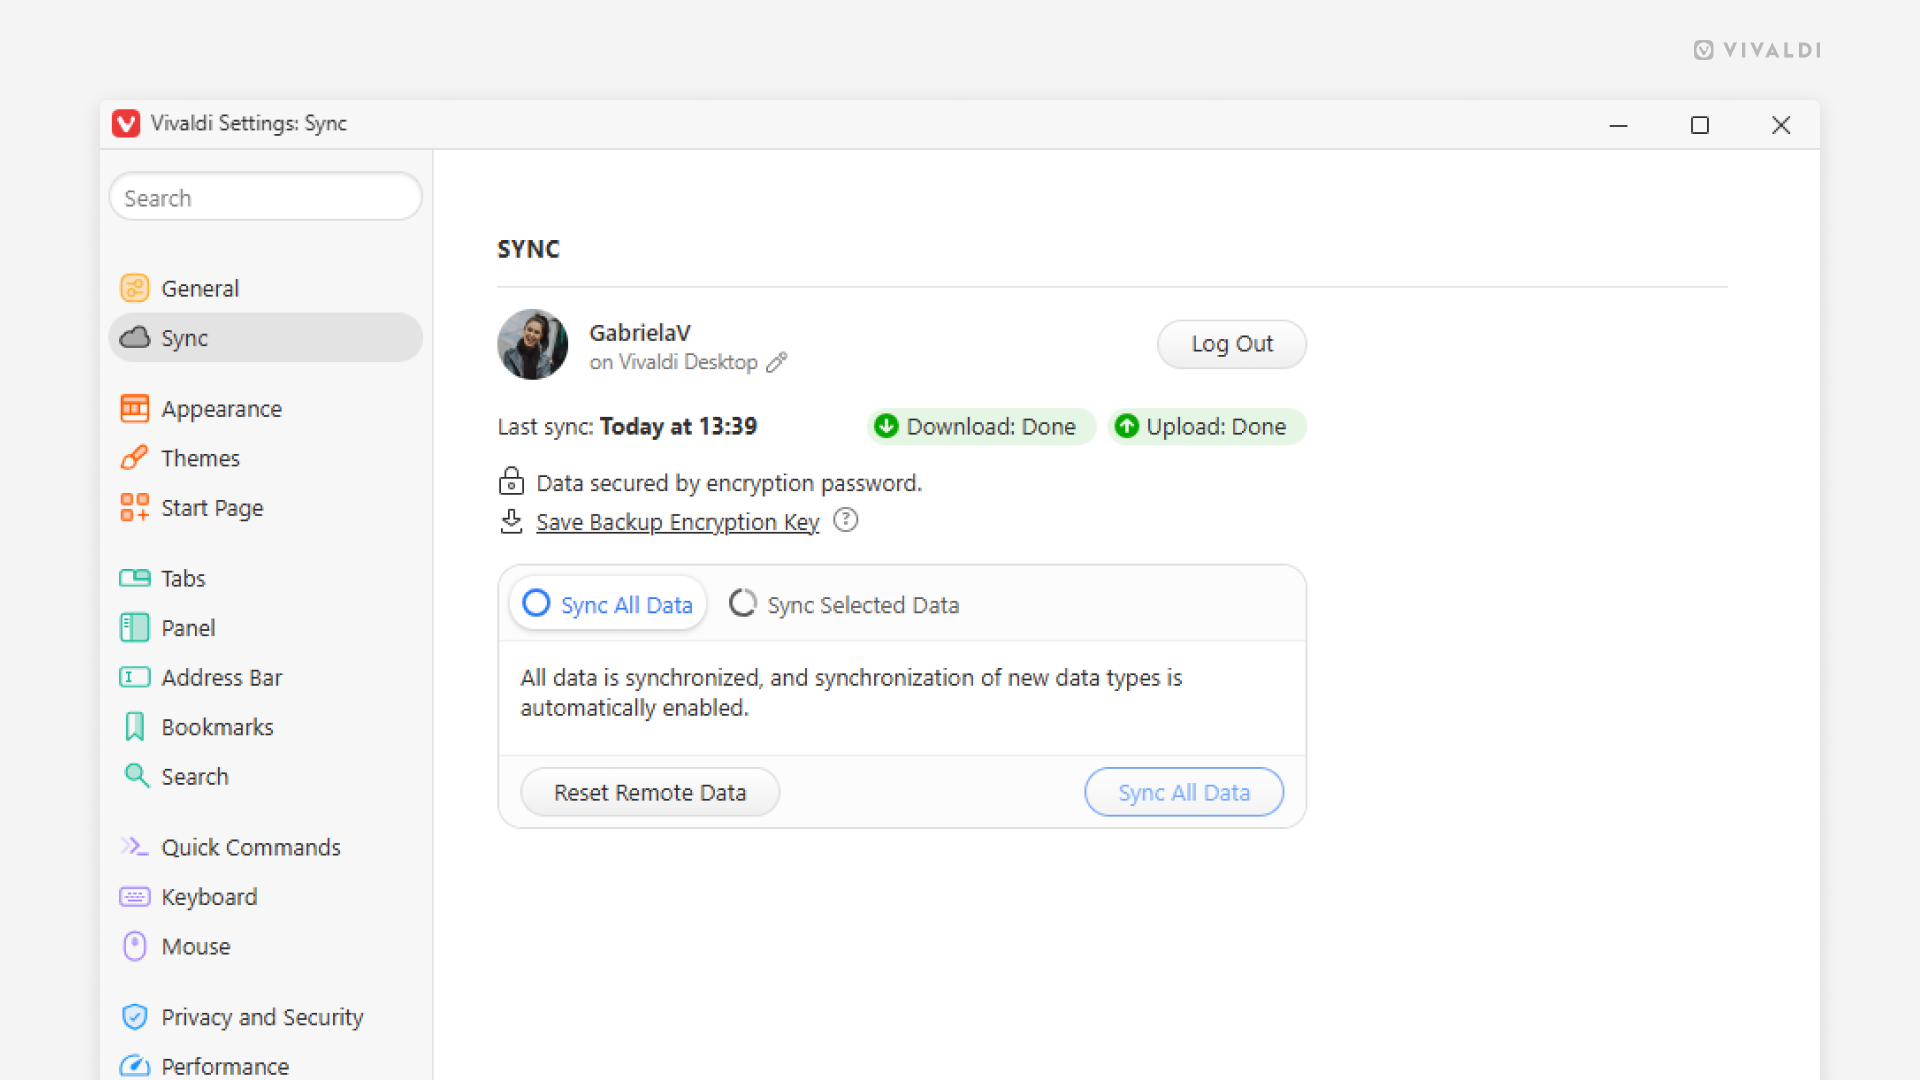Click lock icon beside encryption message
The height and width of the screenshot is (1080, 1920).
(511, 481)
